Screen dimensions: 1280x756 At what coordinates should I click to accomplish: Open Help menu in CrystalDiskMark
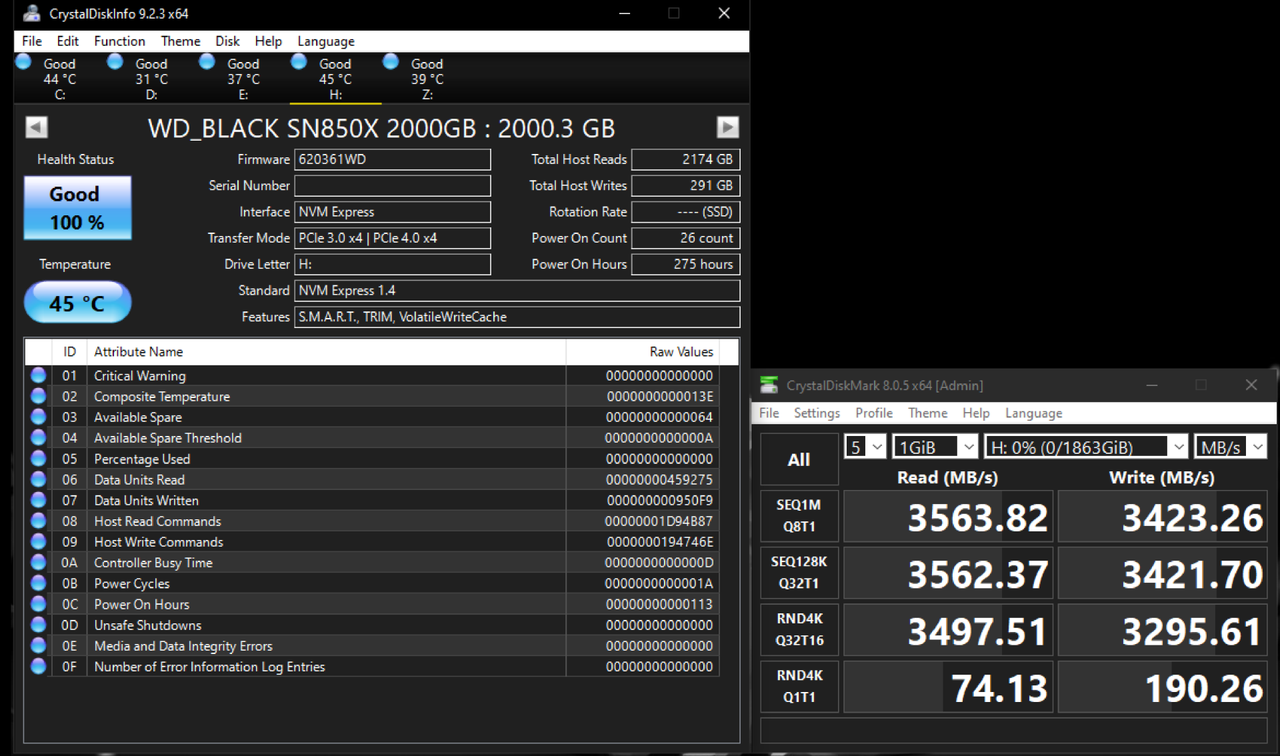pos(976,413)
